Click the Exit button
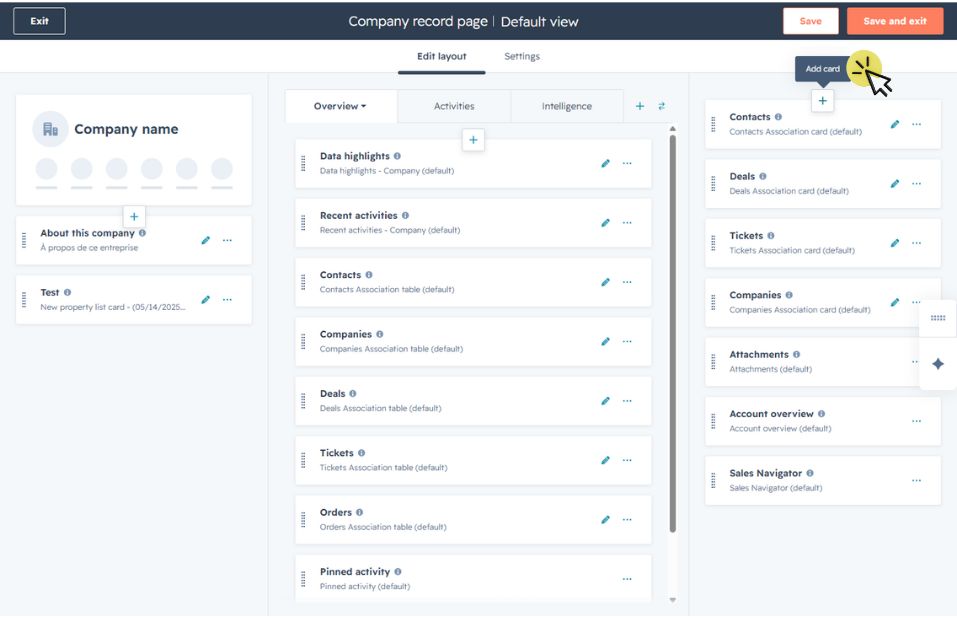The width and height of the screenshot is (957, 633). [40, 21]
